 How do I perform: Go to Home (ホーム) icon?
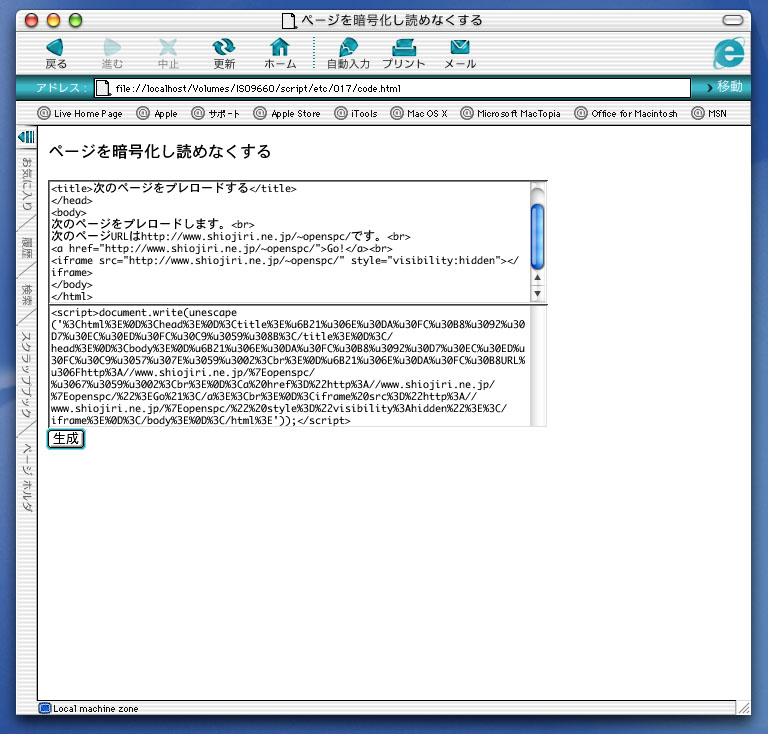pos(280,47)
